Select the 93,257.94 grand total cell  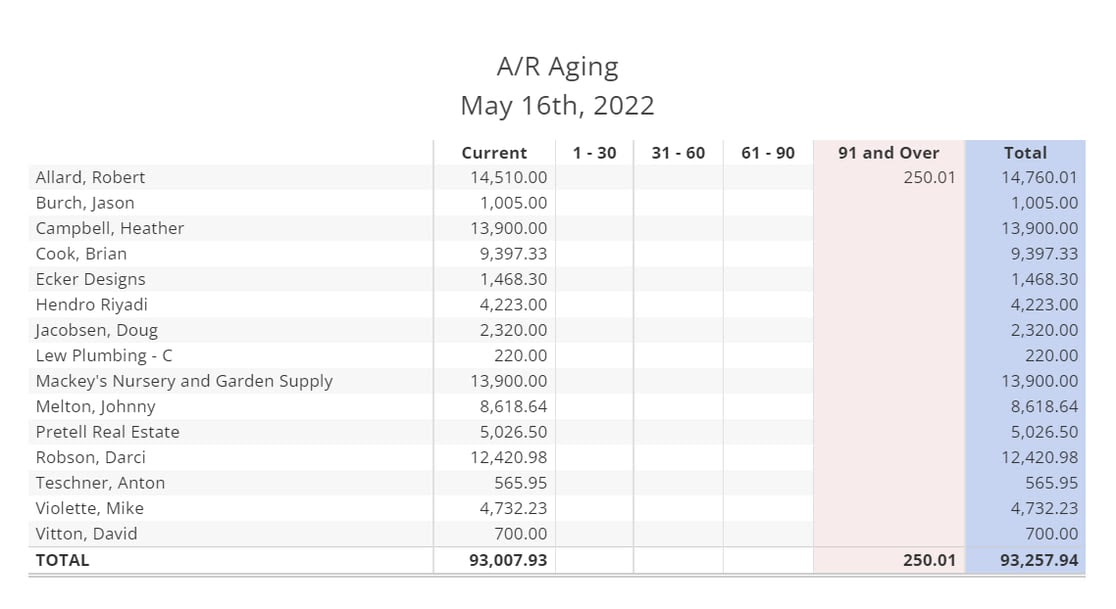[x=1039, y=560]
